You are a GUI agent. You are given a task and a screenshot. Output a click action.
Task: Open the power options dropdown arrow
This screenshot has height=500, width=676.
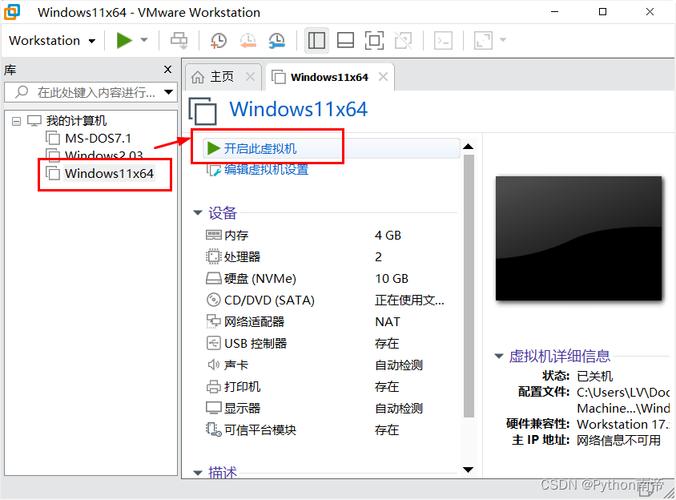144,40
